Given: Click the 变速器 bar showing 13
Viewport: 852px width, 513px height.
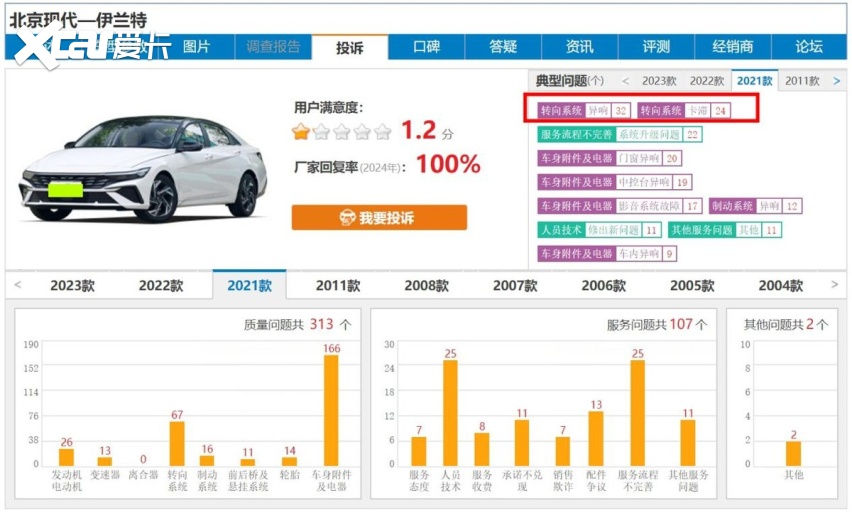Looking at the screenshot, I should [105, 461].
